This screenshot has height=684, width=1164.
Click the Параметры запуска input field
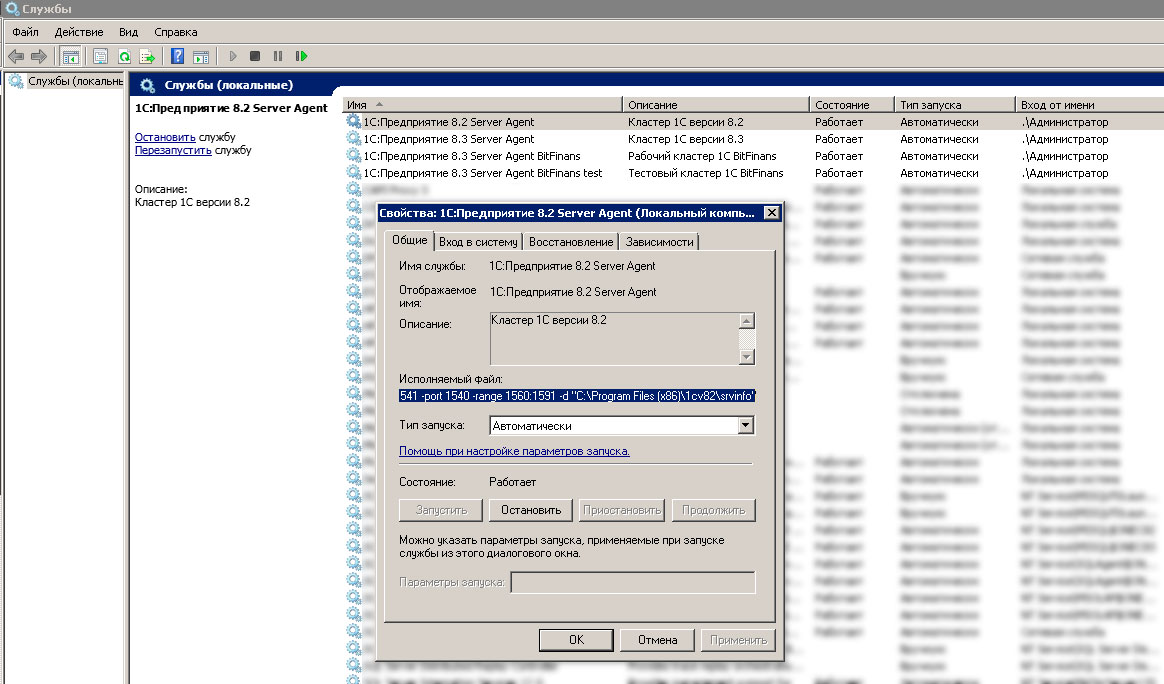click(x=632, y=582)
